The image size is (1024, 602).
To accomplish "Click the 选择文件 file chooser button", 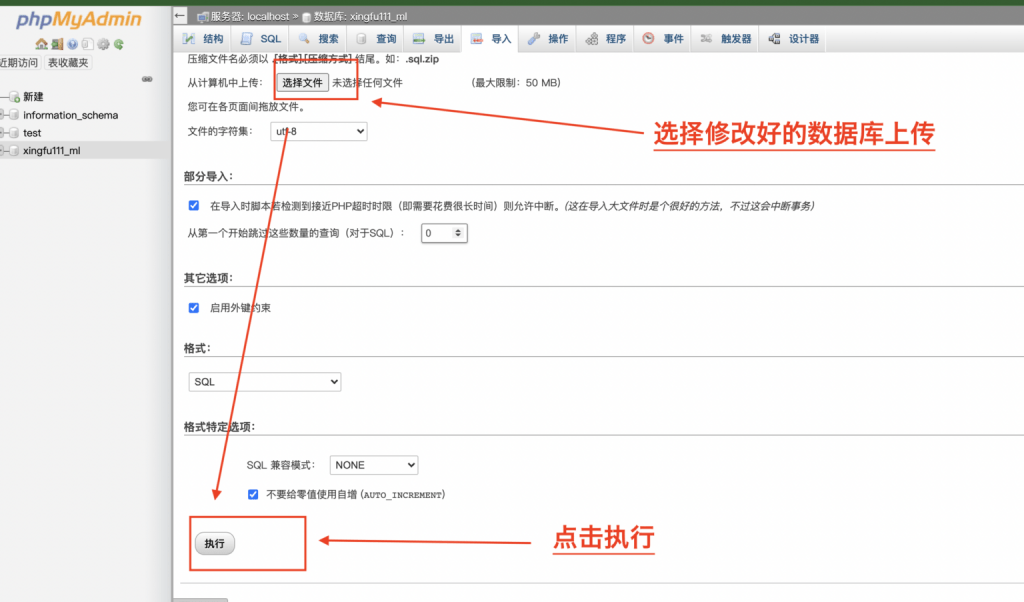I will click(x=302, y=83).
